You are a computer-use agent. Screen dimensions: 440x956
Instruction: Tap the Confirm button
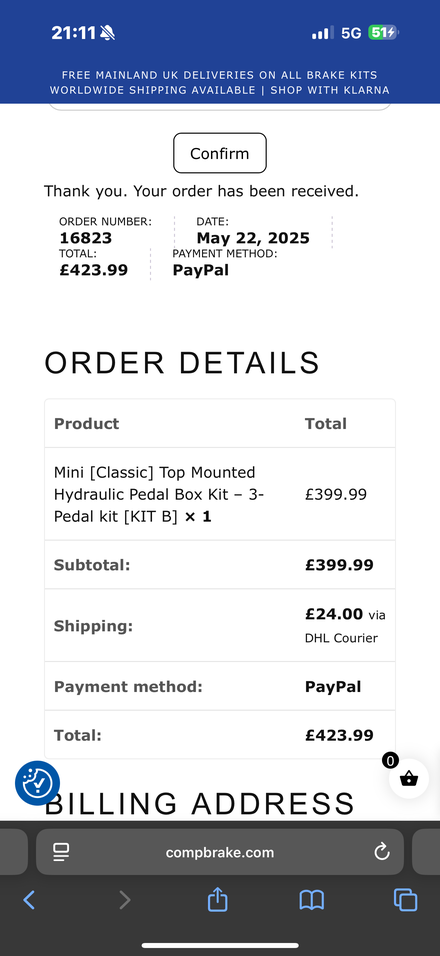(220, 153)
